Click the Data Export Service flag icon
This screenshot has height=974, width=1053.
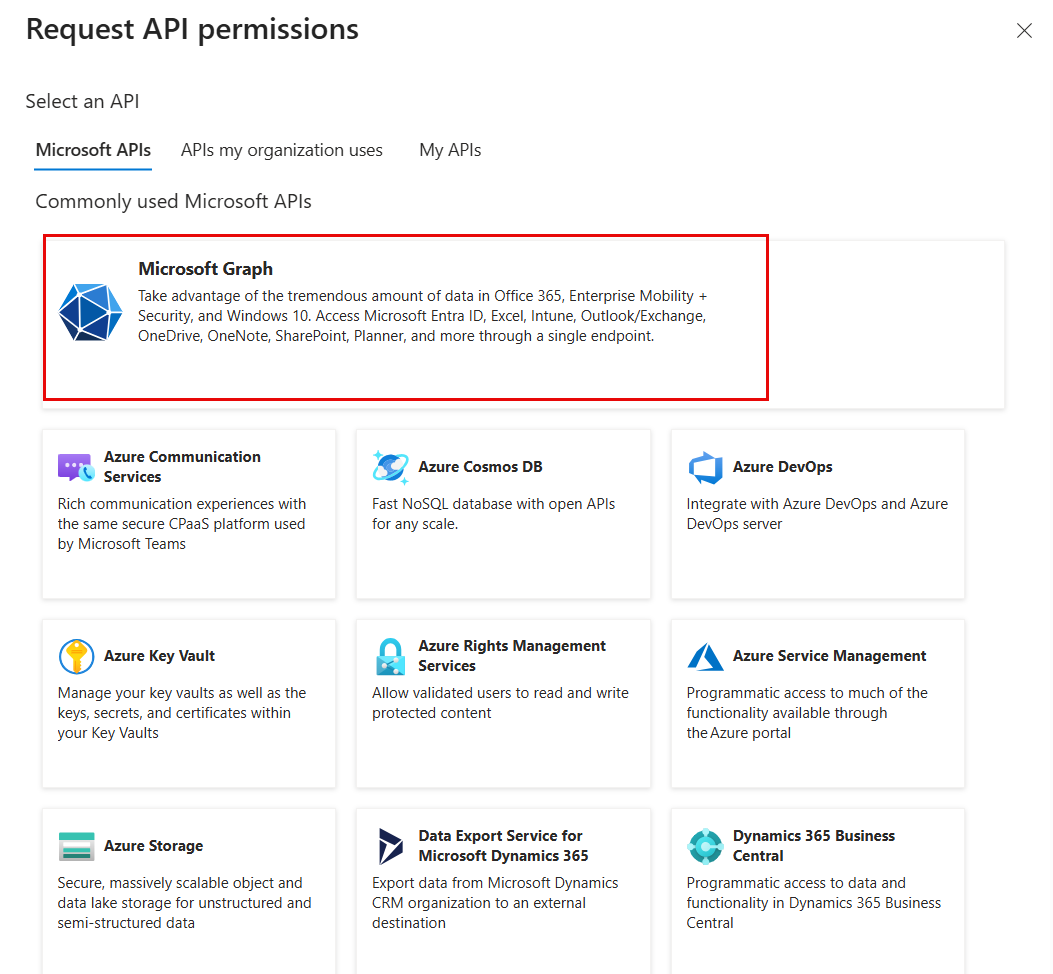click(390, 846)
